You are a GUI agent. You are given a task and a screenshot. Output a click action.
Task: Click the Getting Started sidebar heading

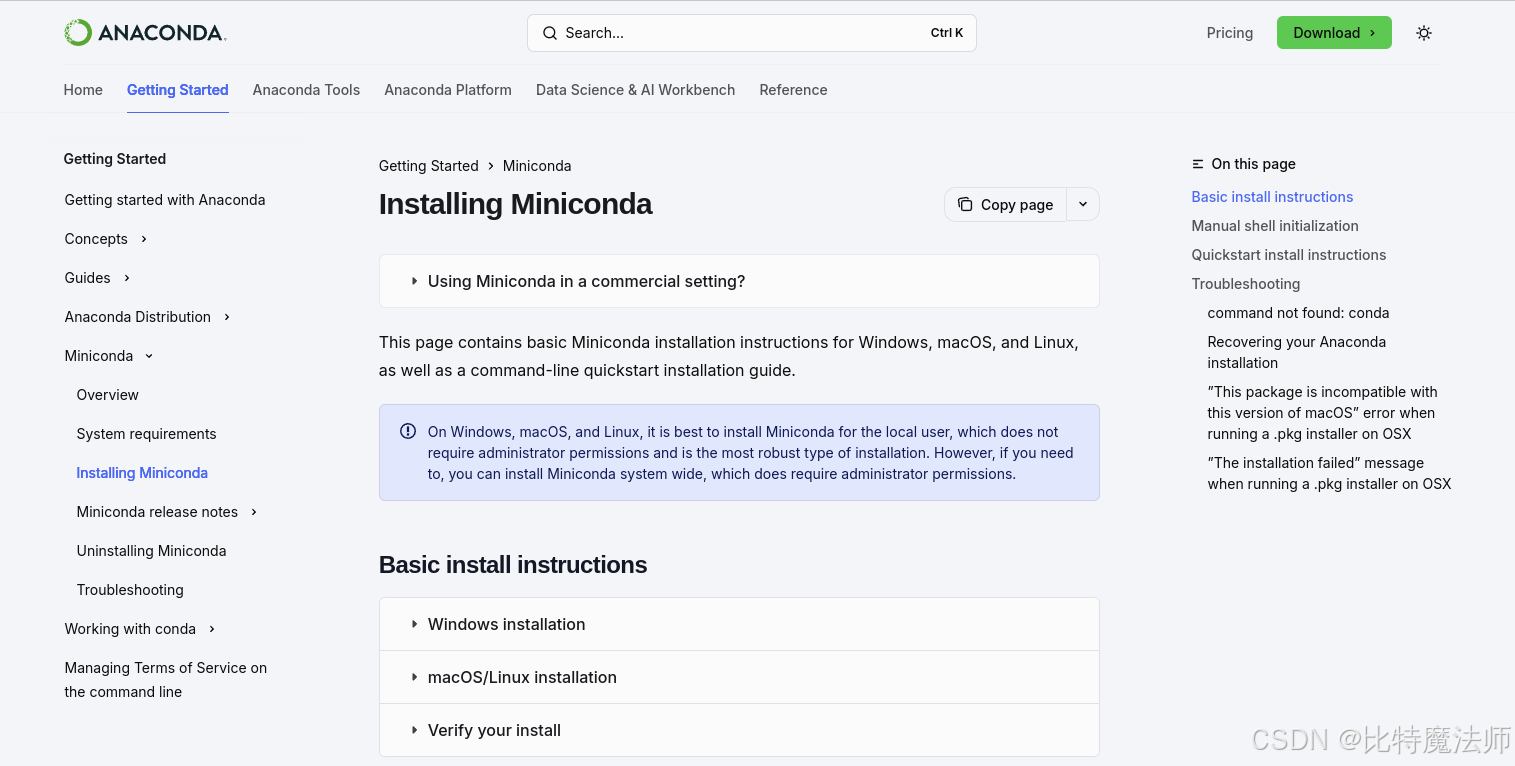[115, 159]
